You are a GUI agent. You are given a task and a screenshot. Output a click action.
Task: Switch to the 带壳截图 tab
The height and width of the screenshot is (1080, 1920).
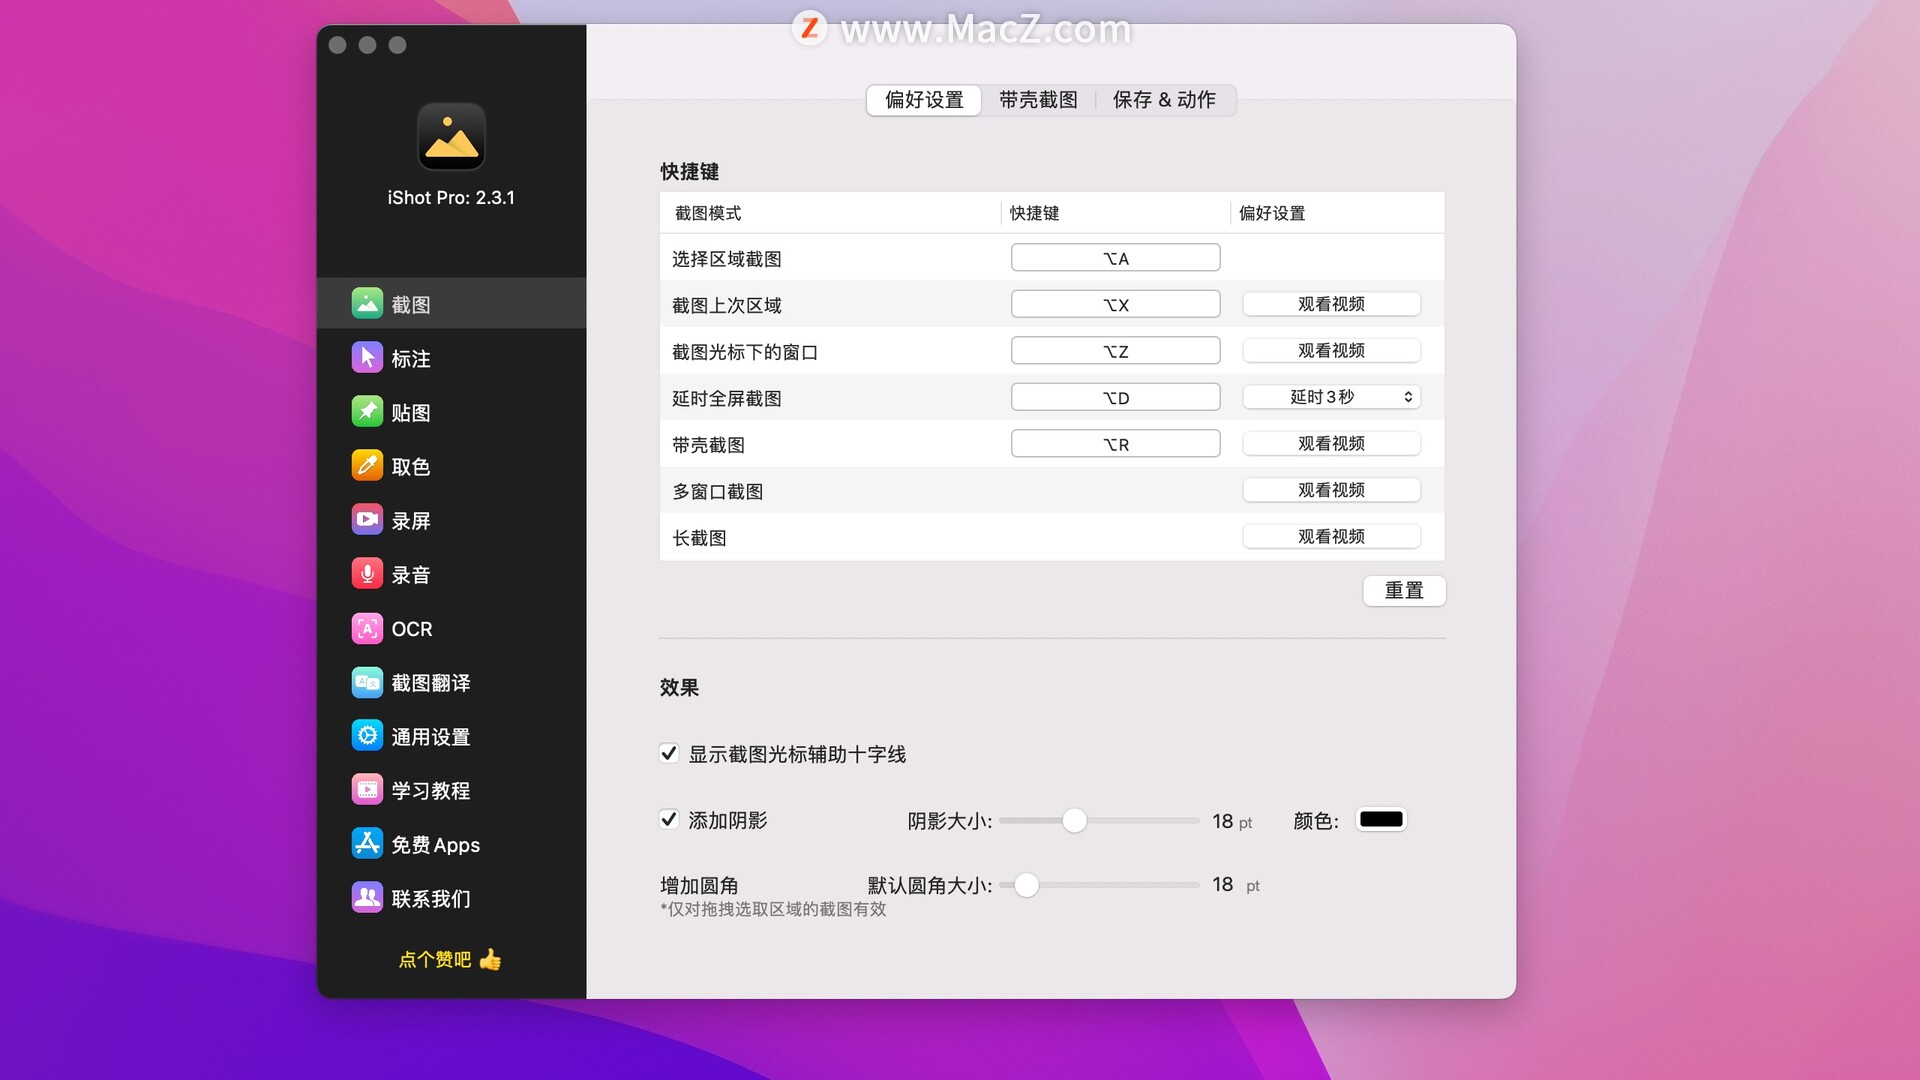1038,100
